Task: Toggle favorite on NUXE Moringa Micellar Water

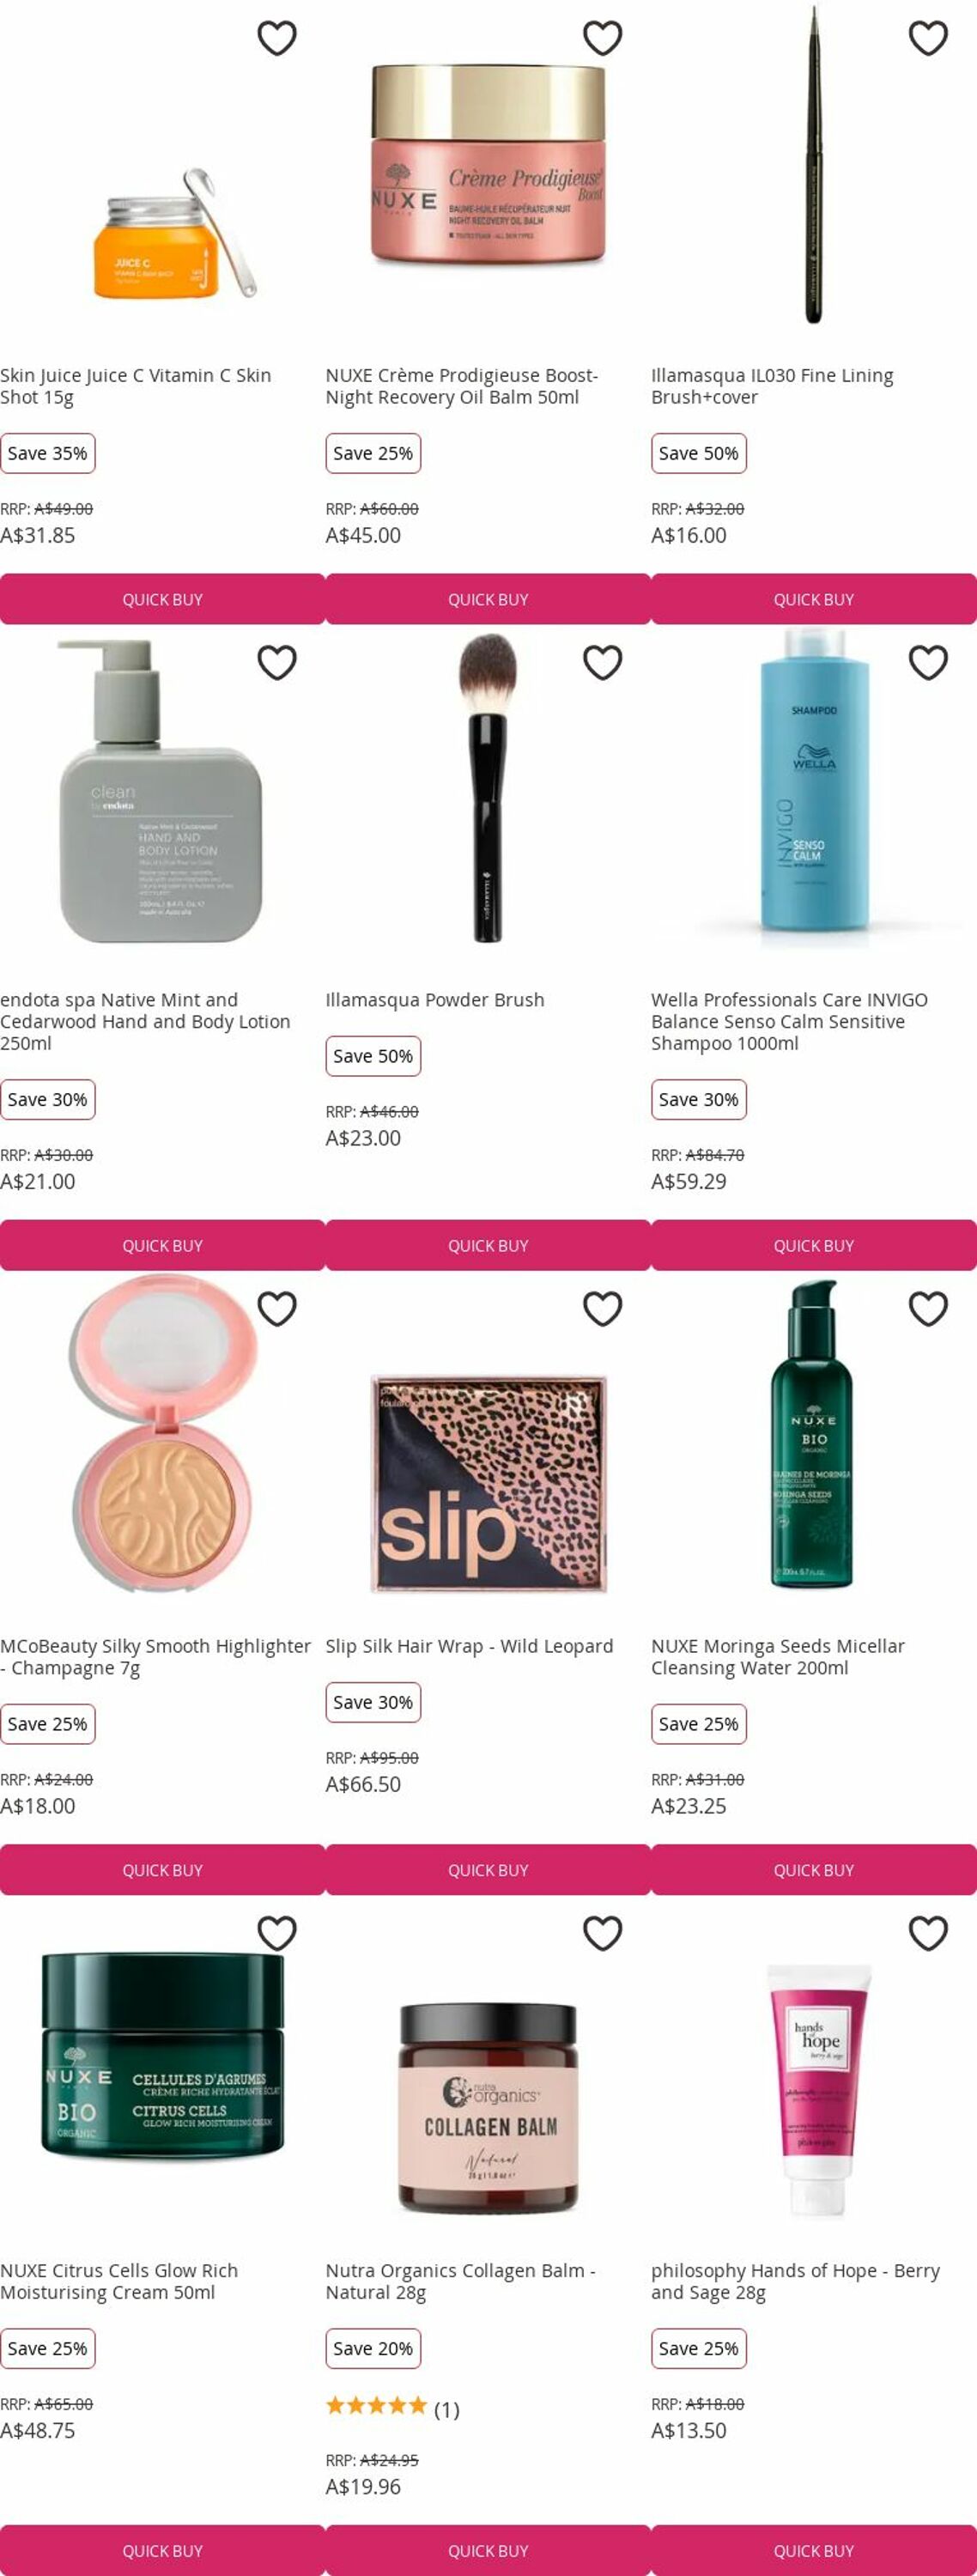Action: pyautogui.click(x=928, y=1308)
